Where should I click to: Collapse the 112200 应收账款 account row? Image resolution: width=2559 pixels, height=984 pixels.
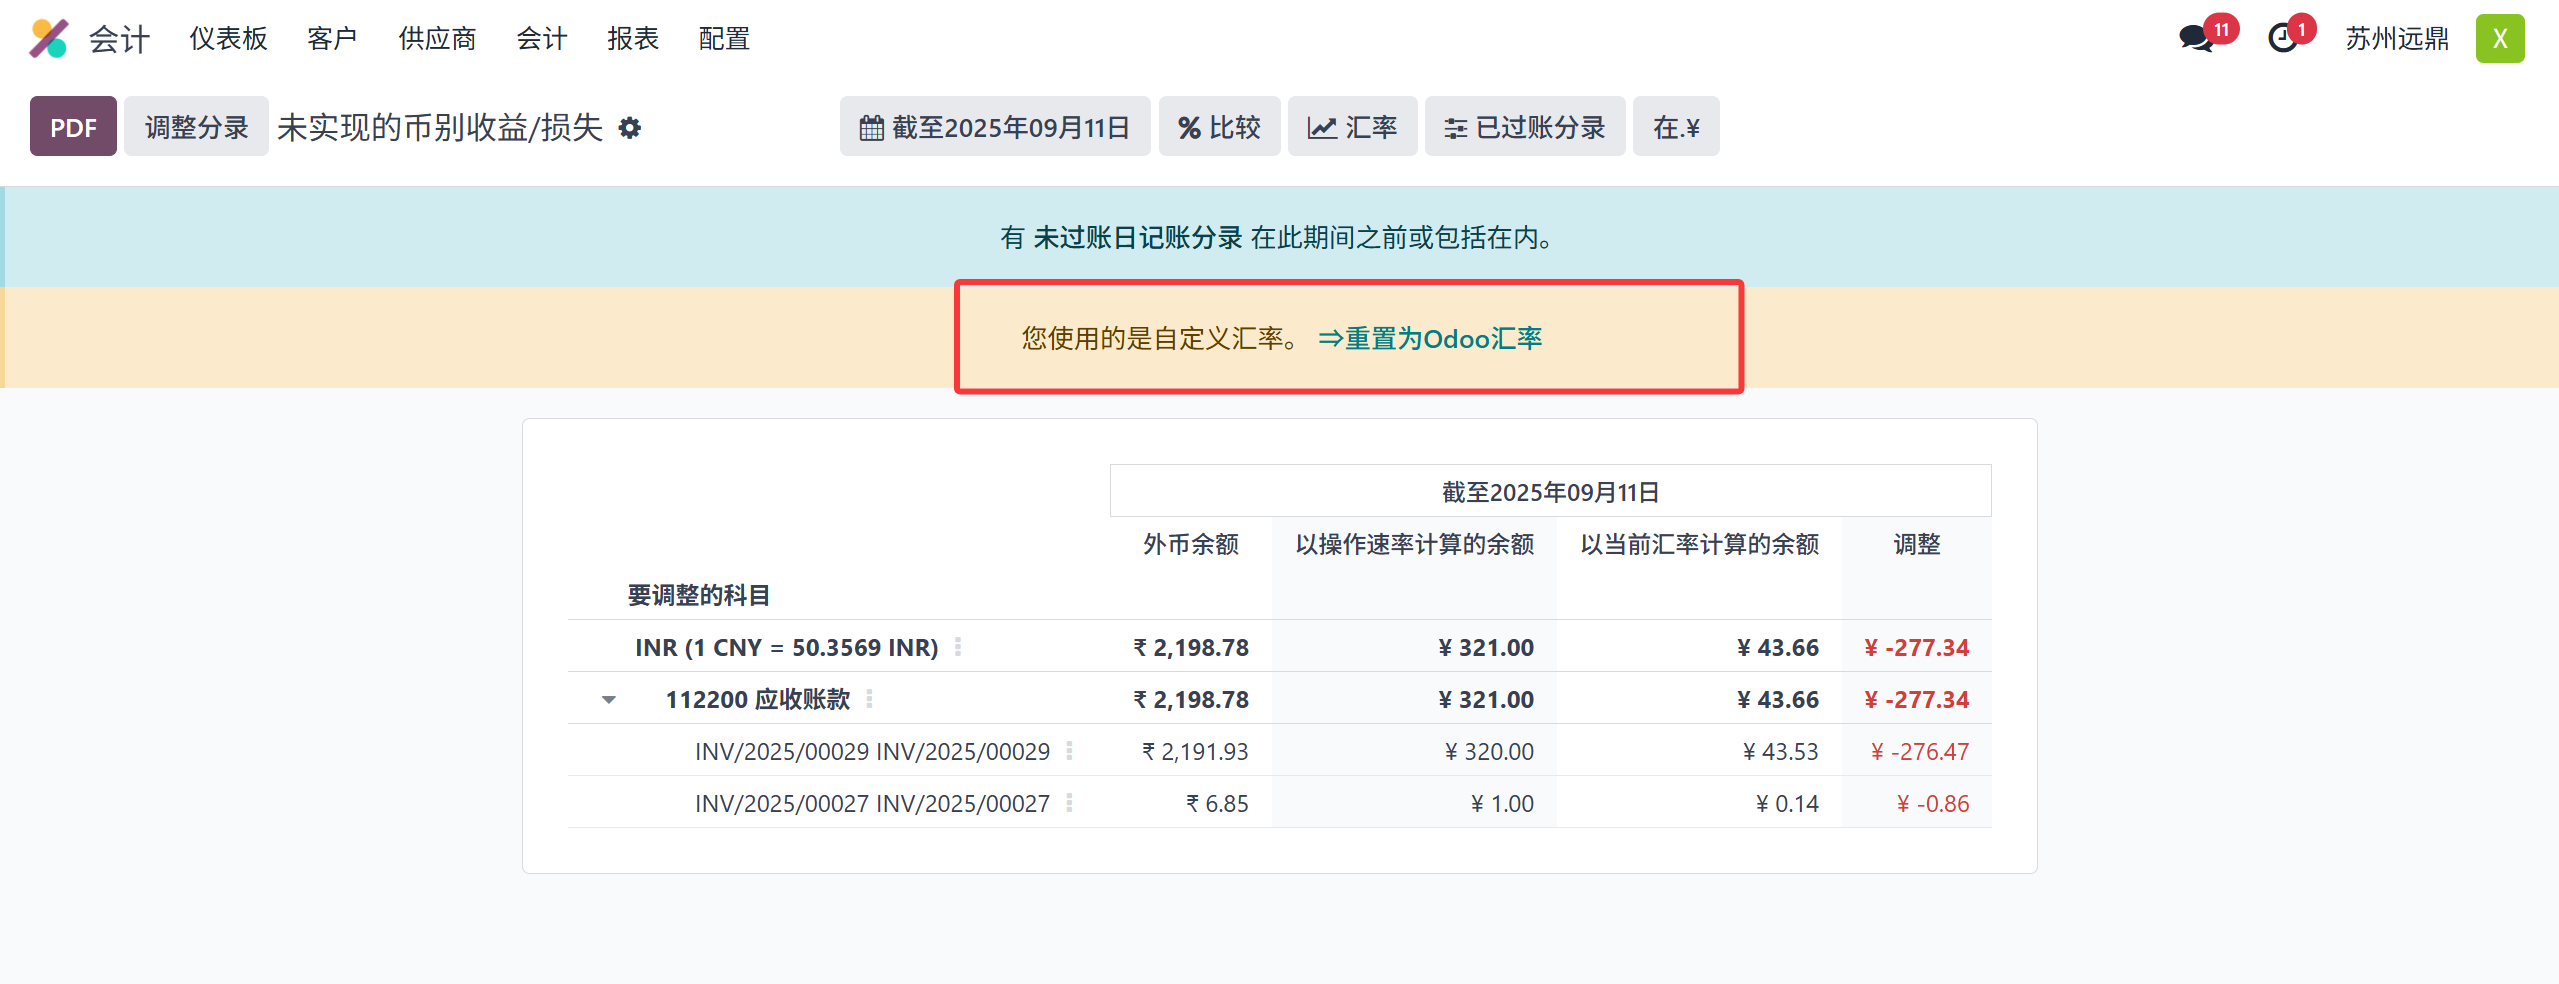coord(609,700)
